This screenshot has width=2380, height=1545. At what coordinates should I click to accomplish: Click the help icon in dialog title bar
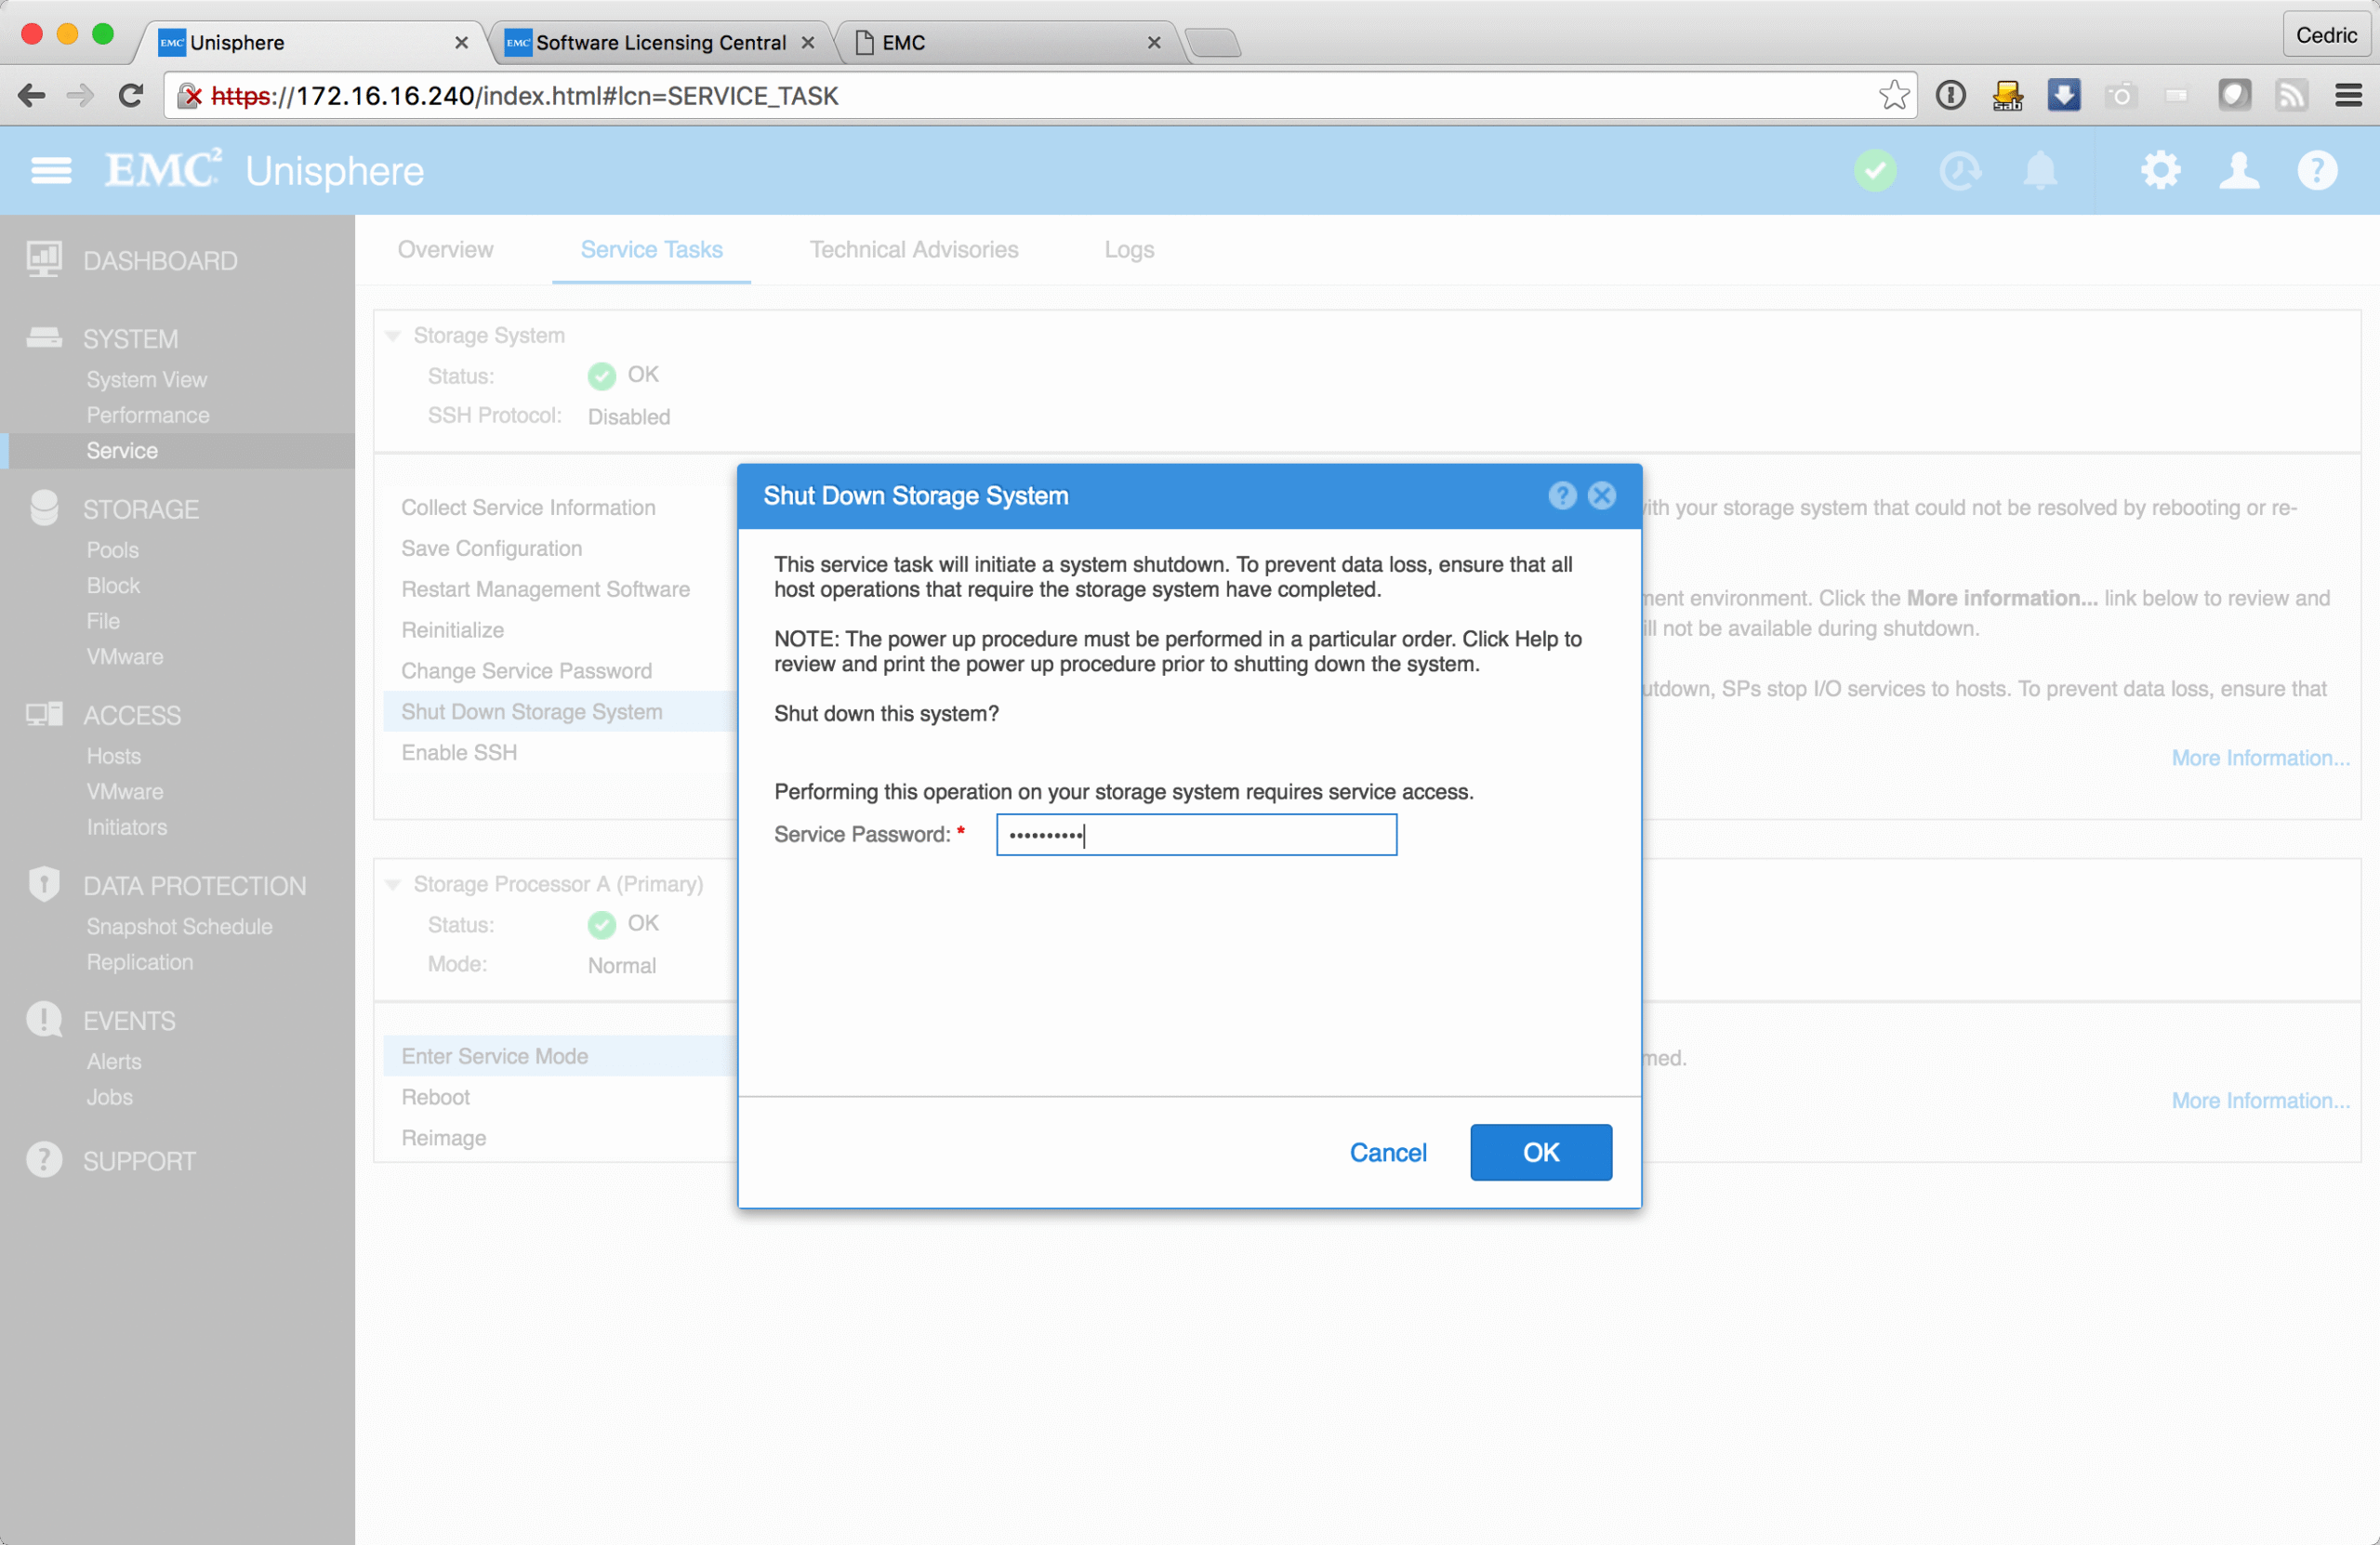coord(1561,495)
